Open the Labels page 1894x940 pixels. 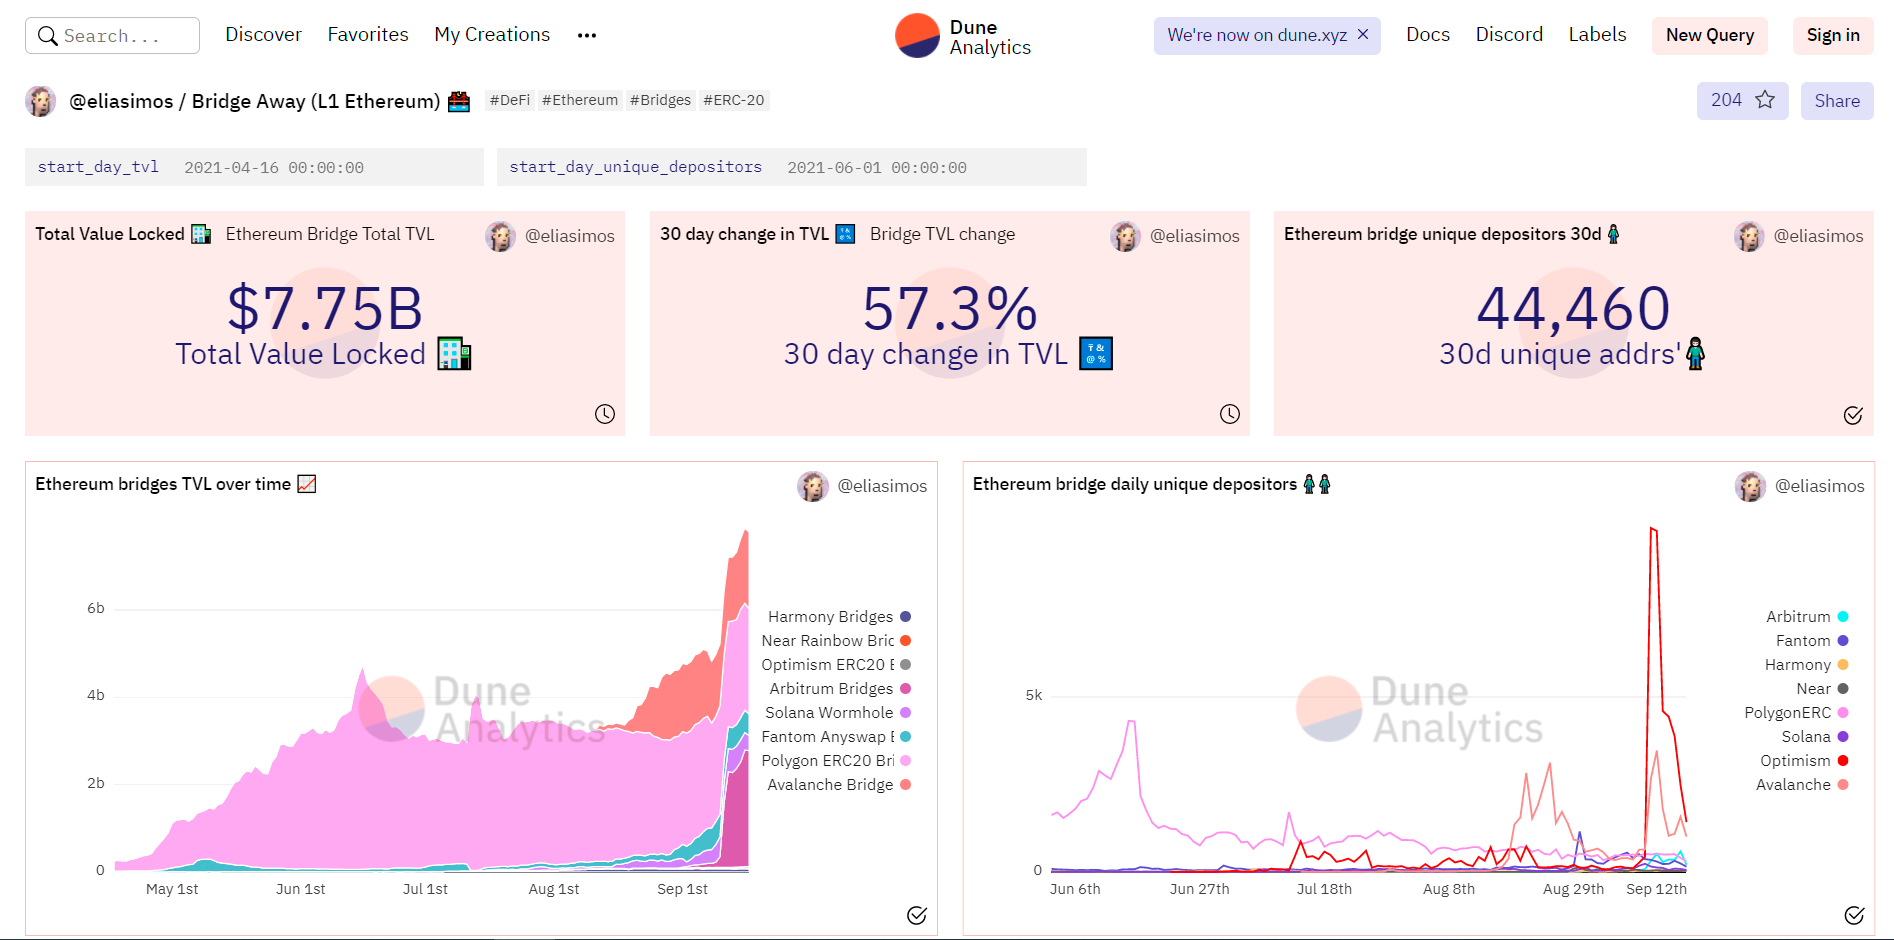(x=1597, y=35)
